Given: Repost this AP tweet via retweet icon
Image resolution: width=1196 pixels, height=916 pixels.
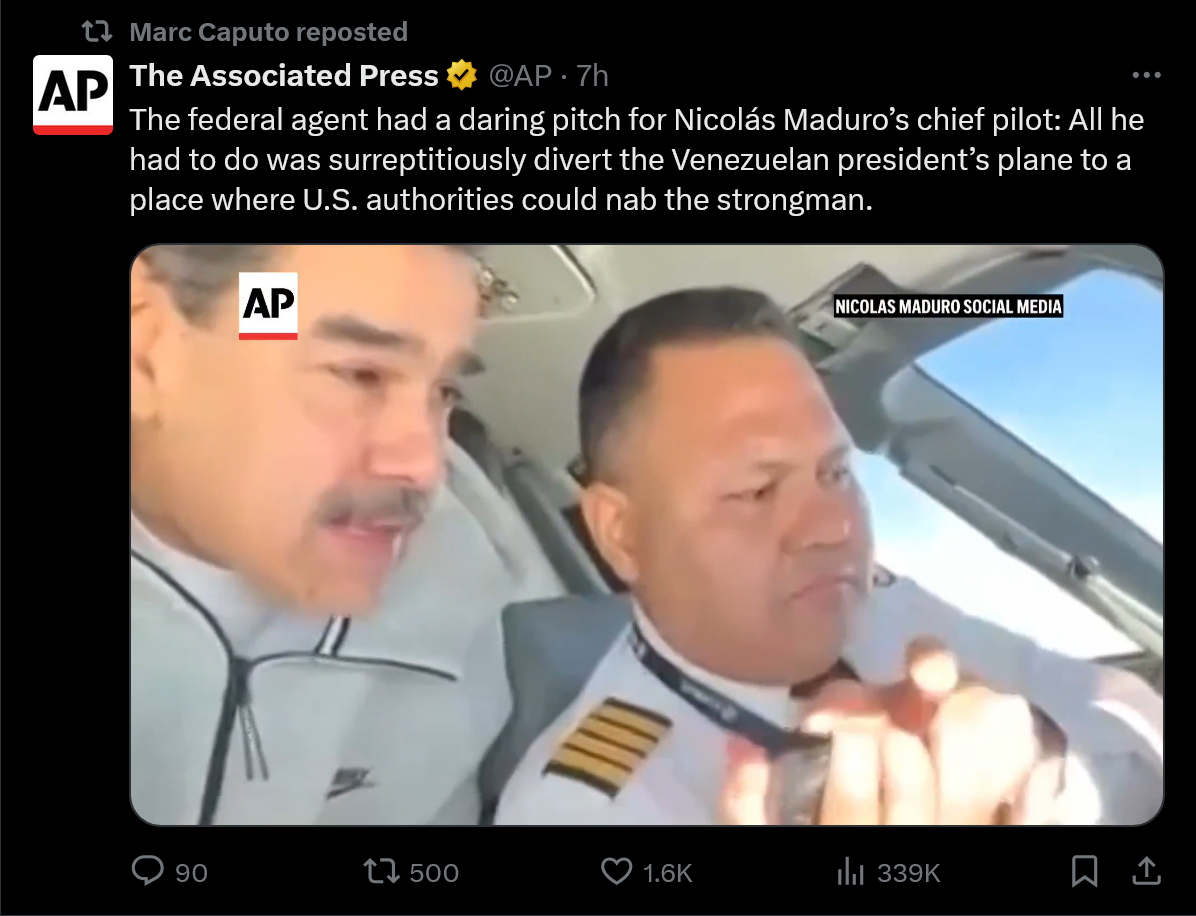Looking at the screenshot, I should pyautogui.click(x=381, y=871).
